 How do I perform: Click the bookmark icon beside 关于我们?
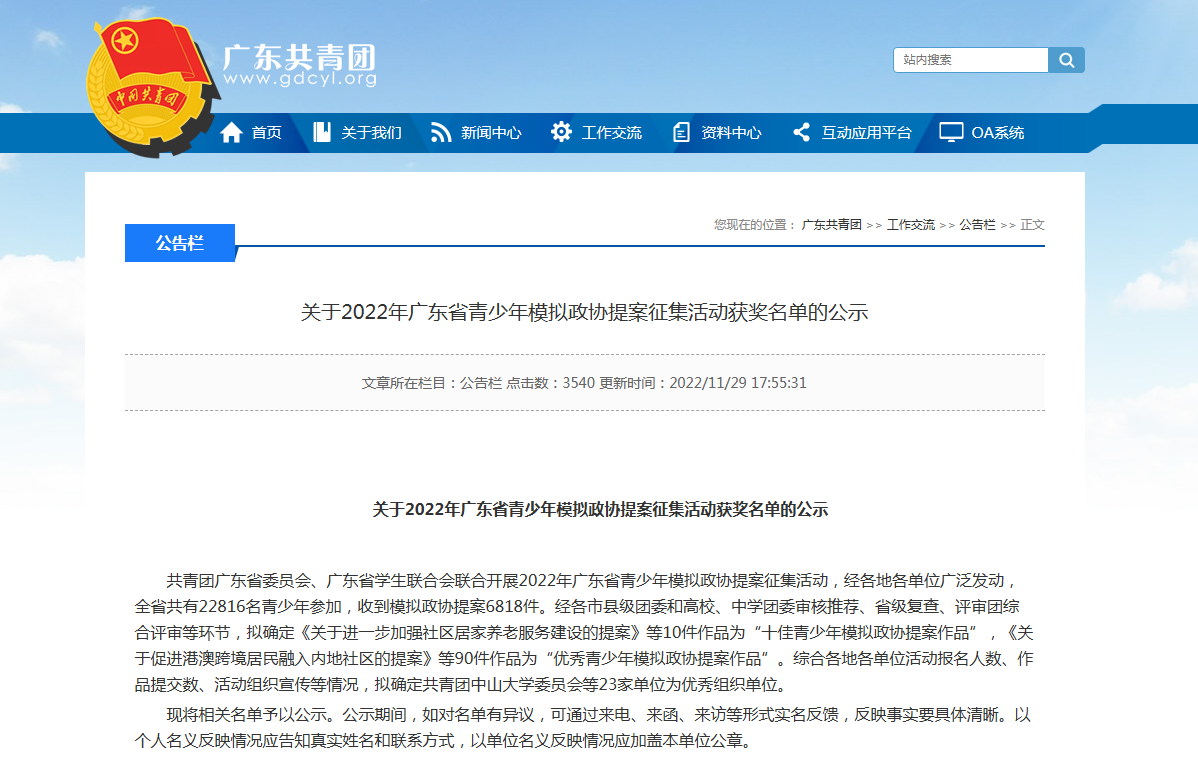click(321, 132)
